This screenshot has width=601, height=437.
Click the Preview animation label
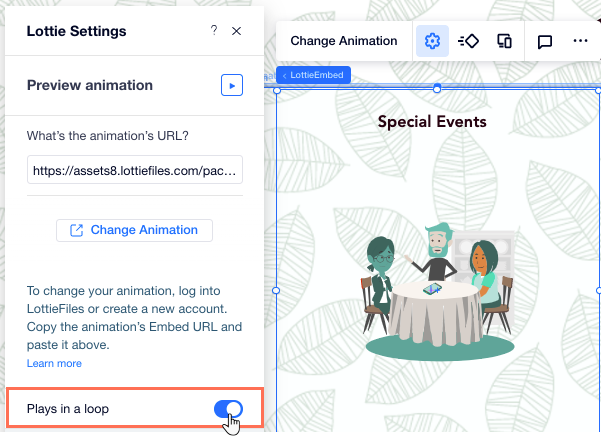90,85
